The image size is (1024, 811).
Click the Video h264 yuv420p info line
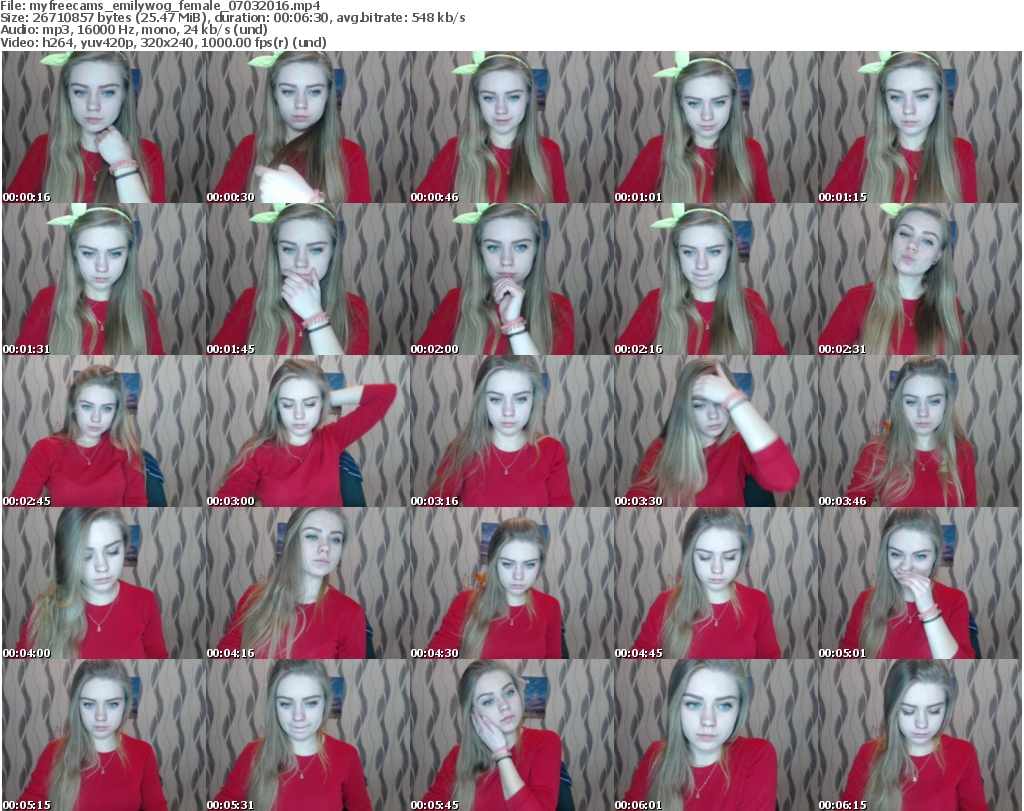163,42
